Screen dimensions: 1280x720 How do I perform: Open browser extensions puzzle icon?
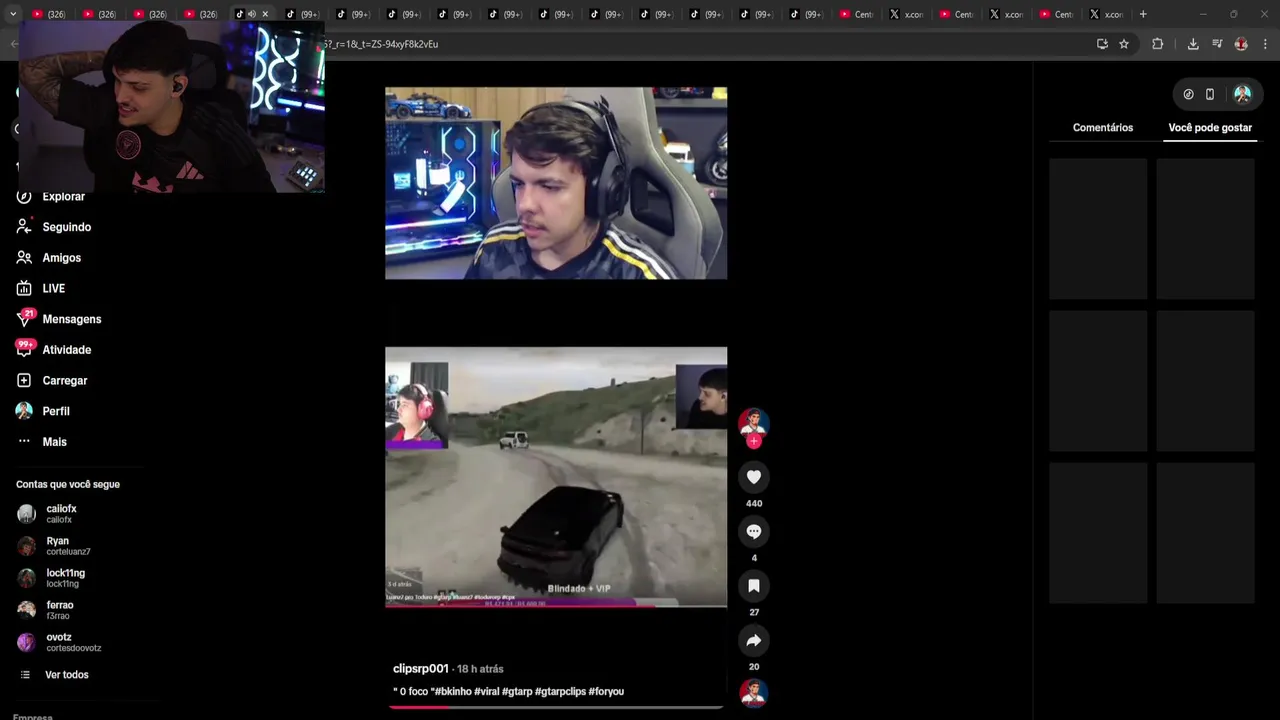point(1158,44)
